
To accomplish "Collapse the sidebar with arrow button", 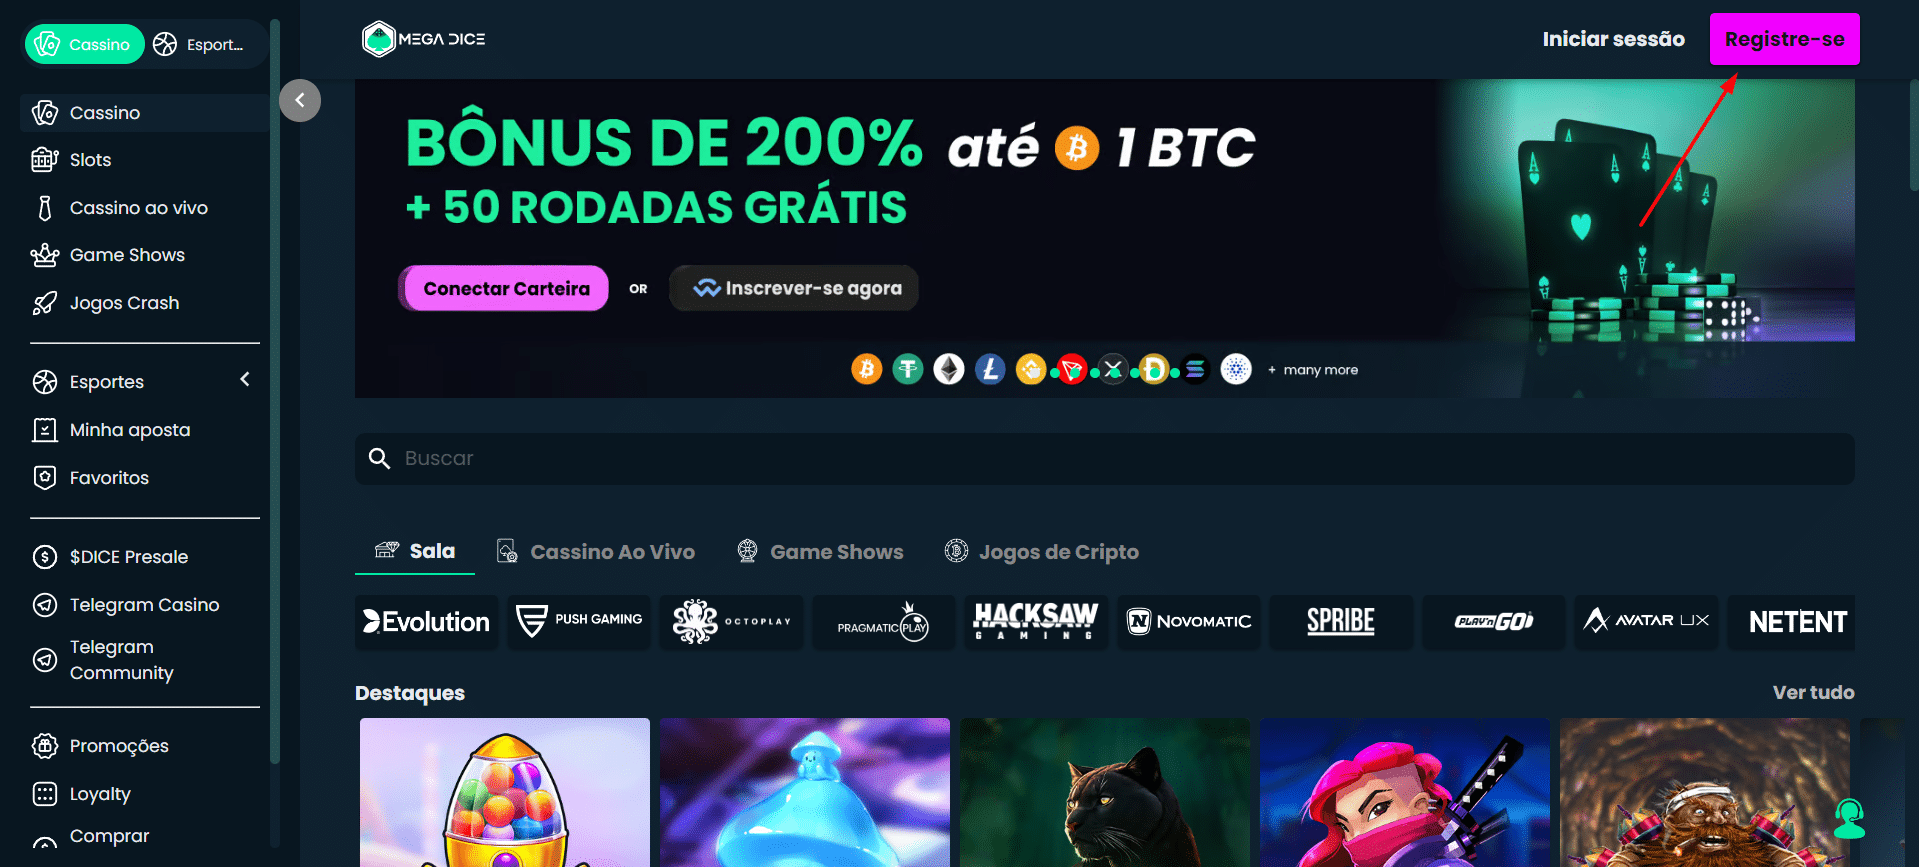I will [300, 100].
